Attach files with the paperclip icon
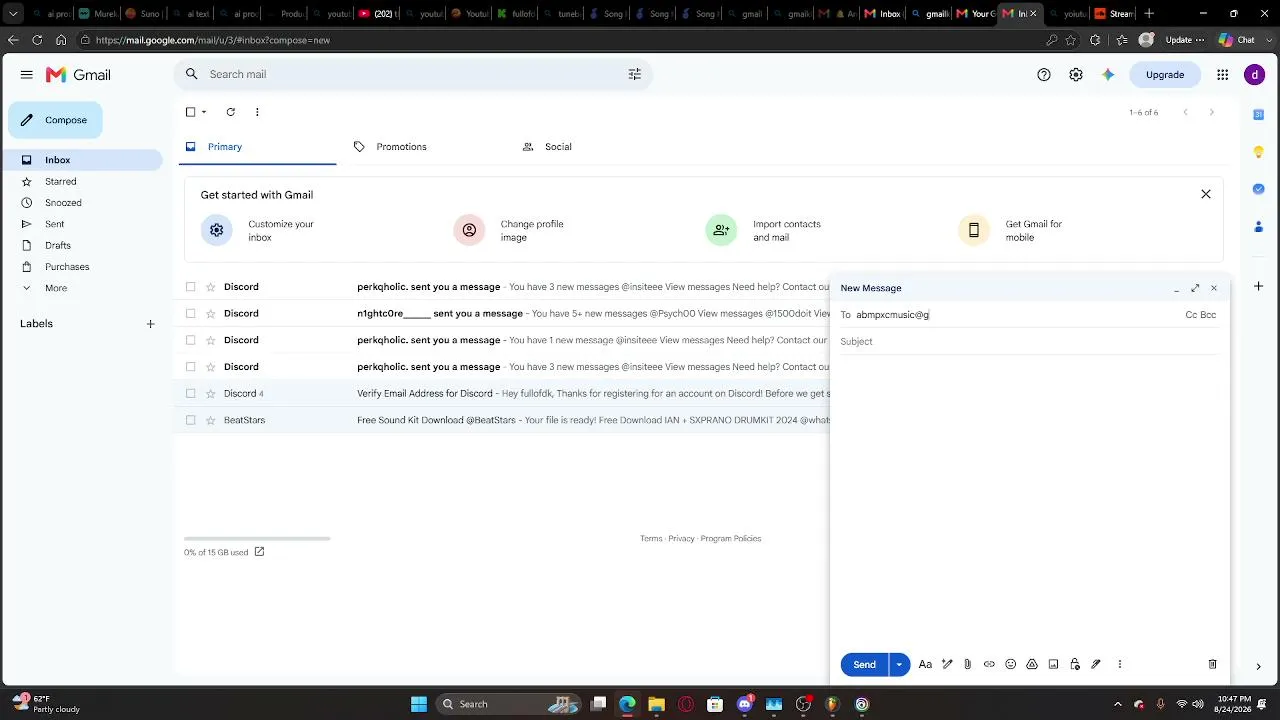The width and height of the screenshot is (1280, 720). (x=968, y=664)
